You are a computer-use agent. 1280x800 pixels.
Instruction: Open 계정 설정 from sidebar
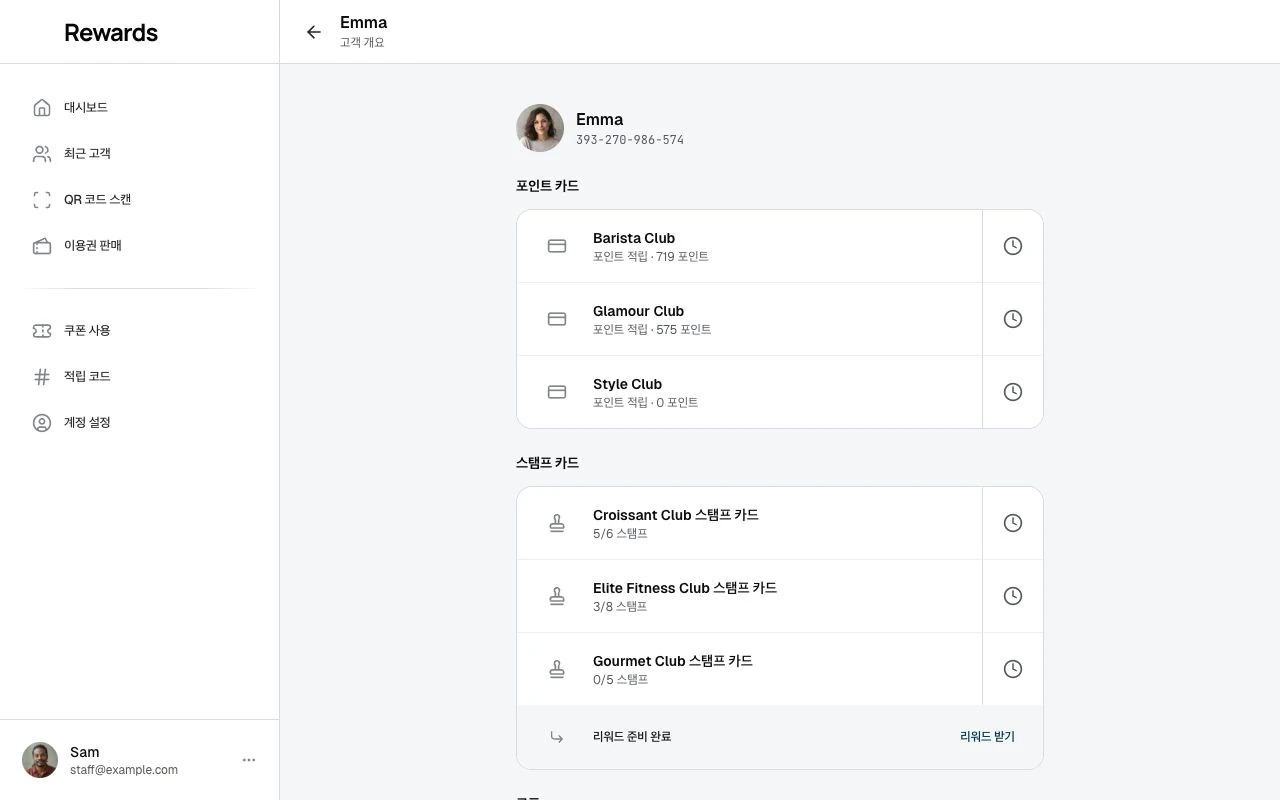[x=140, y=422]
